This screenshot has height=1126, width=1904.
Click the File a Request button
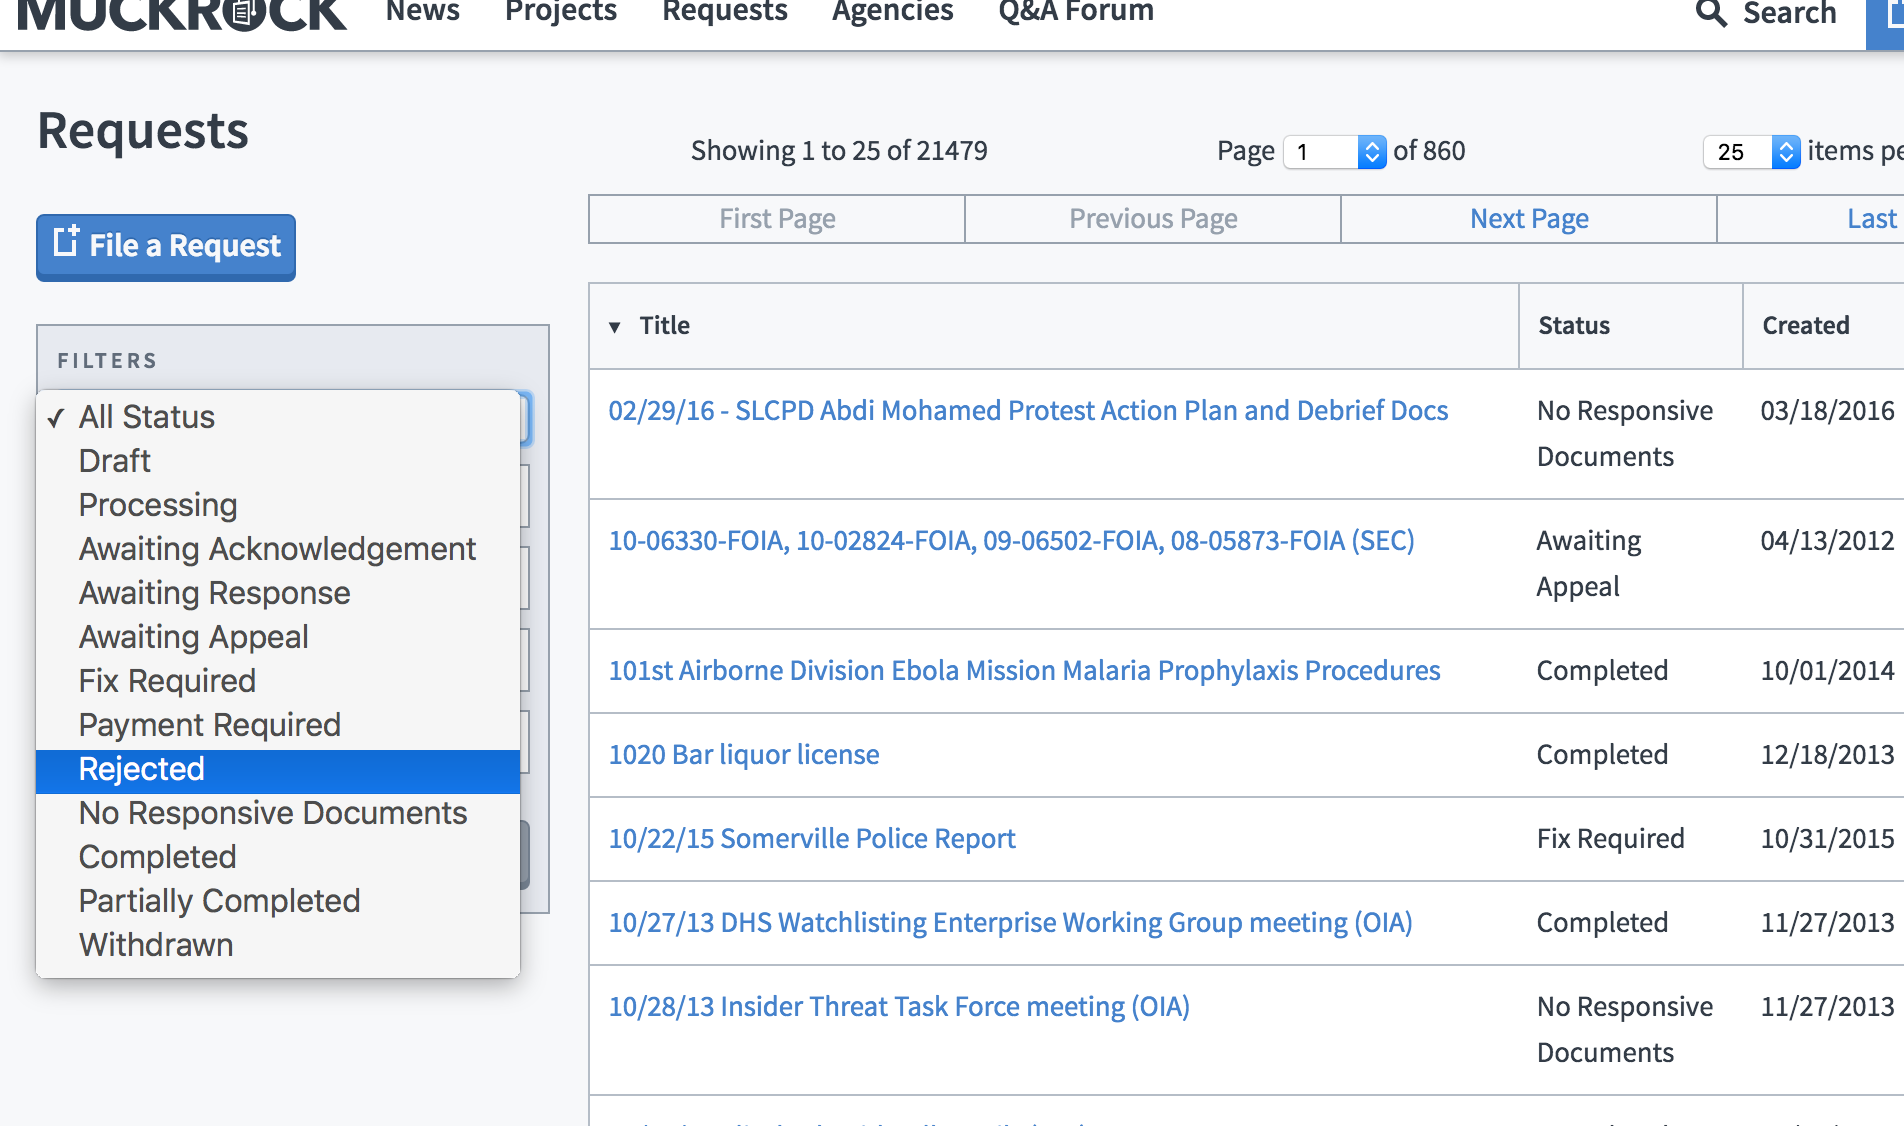click(166, 247)
